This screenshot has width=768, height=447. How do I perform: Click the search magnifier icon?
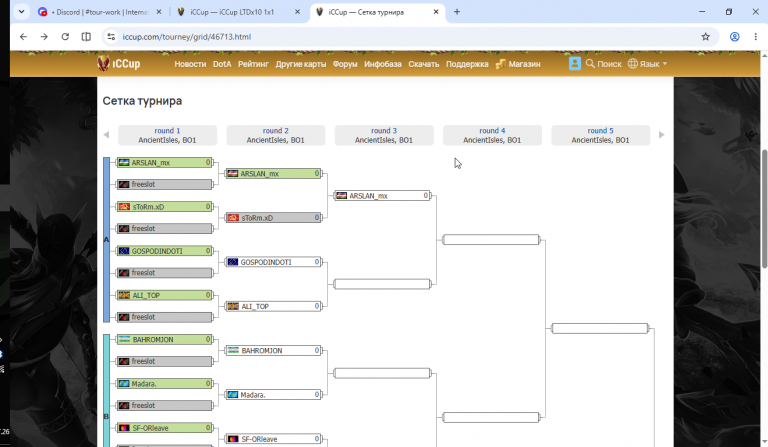pyautogui.click(x=590, y=64)
